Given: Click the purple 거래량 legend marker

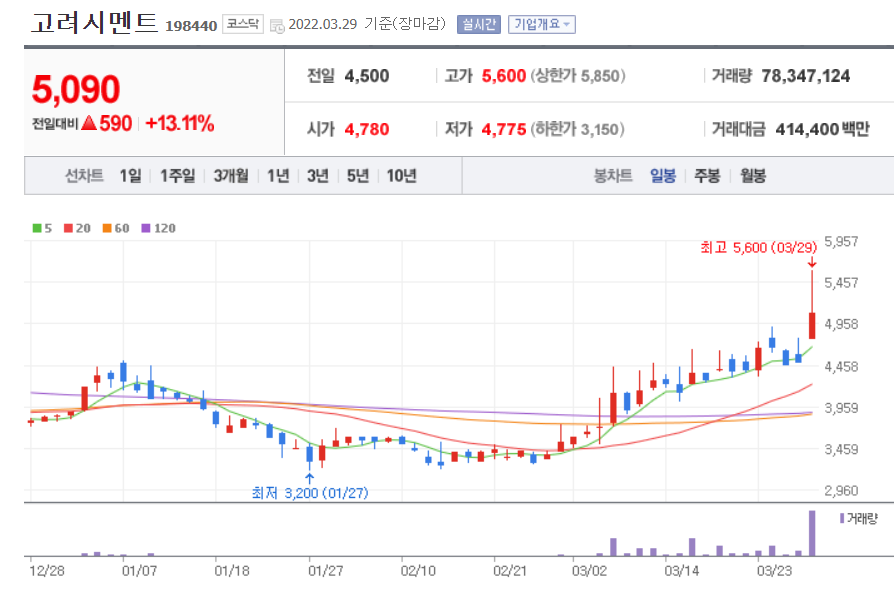Looking at the screenshot, I should tap(842, 518).
